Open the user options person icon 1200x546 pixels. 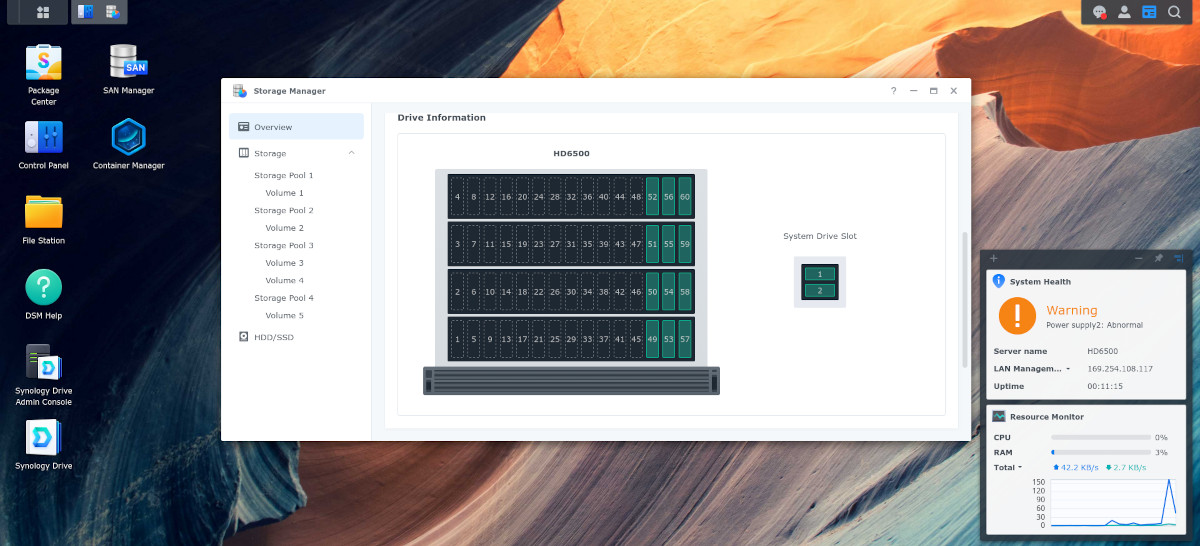point(1125,12)
